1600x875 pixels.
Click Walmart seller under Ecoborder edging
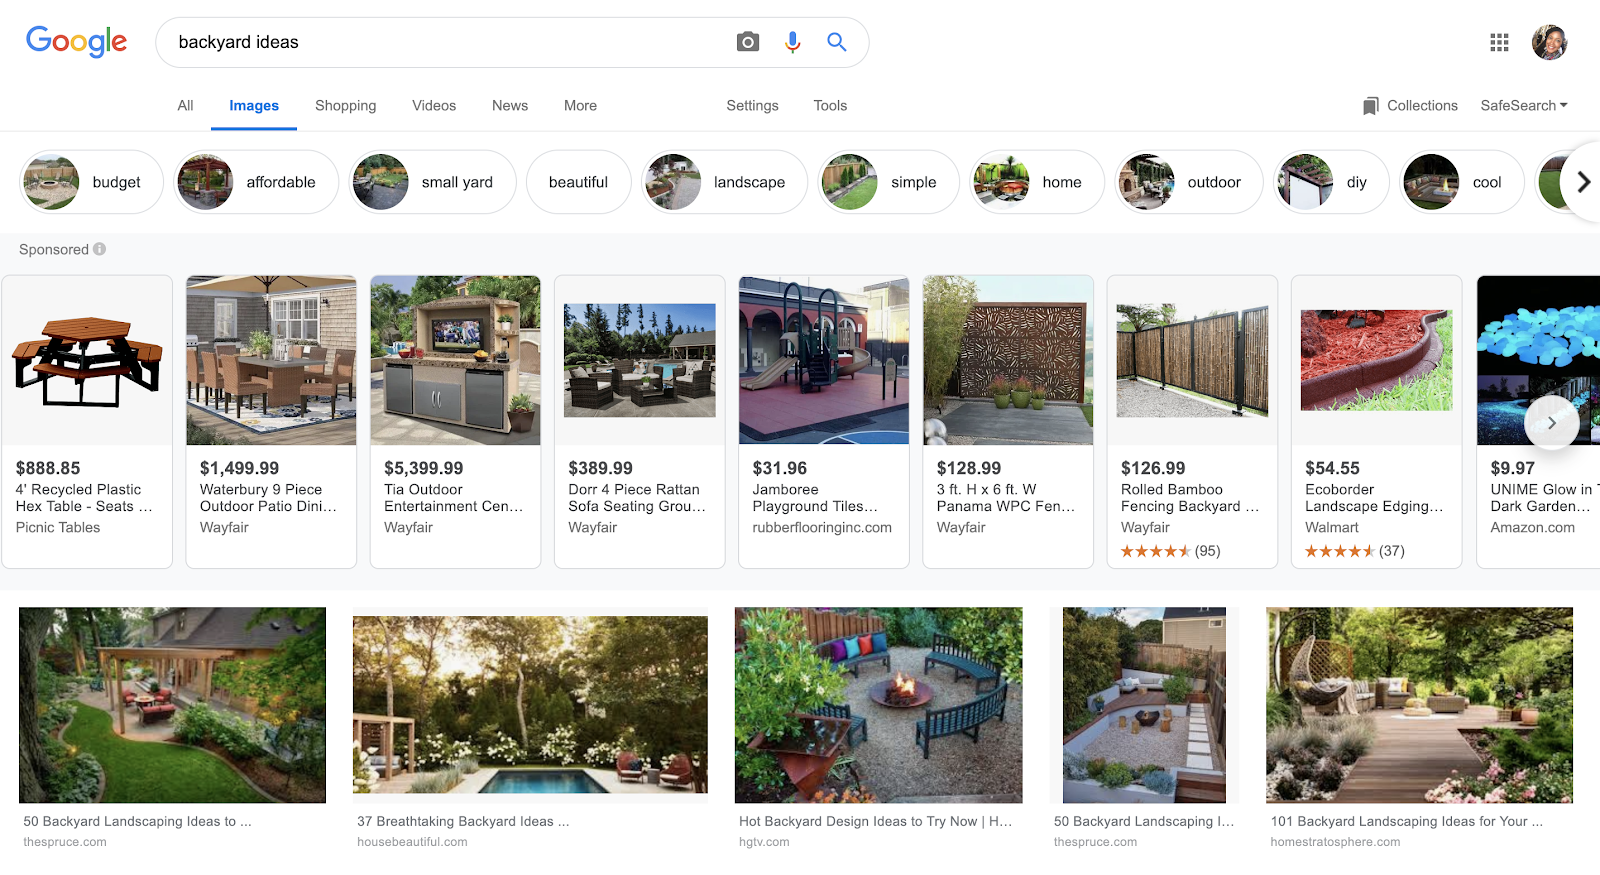pos(1332,527)
